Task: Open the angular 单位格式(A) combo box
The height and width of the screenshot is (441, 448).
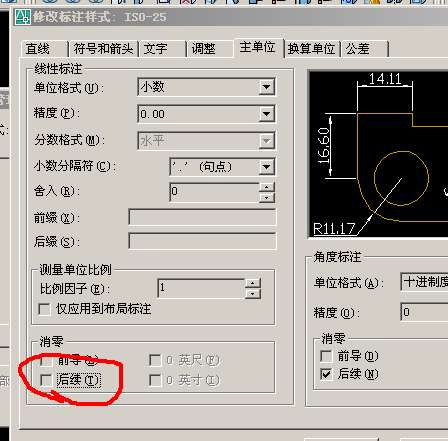Action: click(424, 282)
